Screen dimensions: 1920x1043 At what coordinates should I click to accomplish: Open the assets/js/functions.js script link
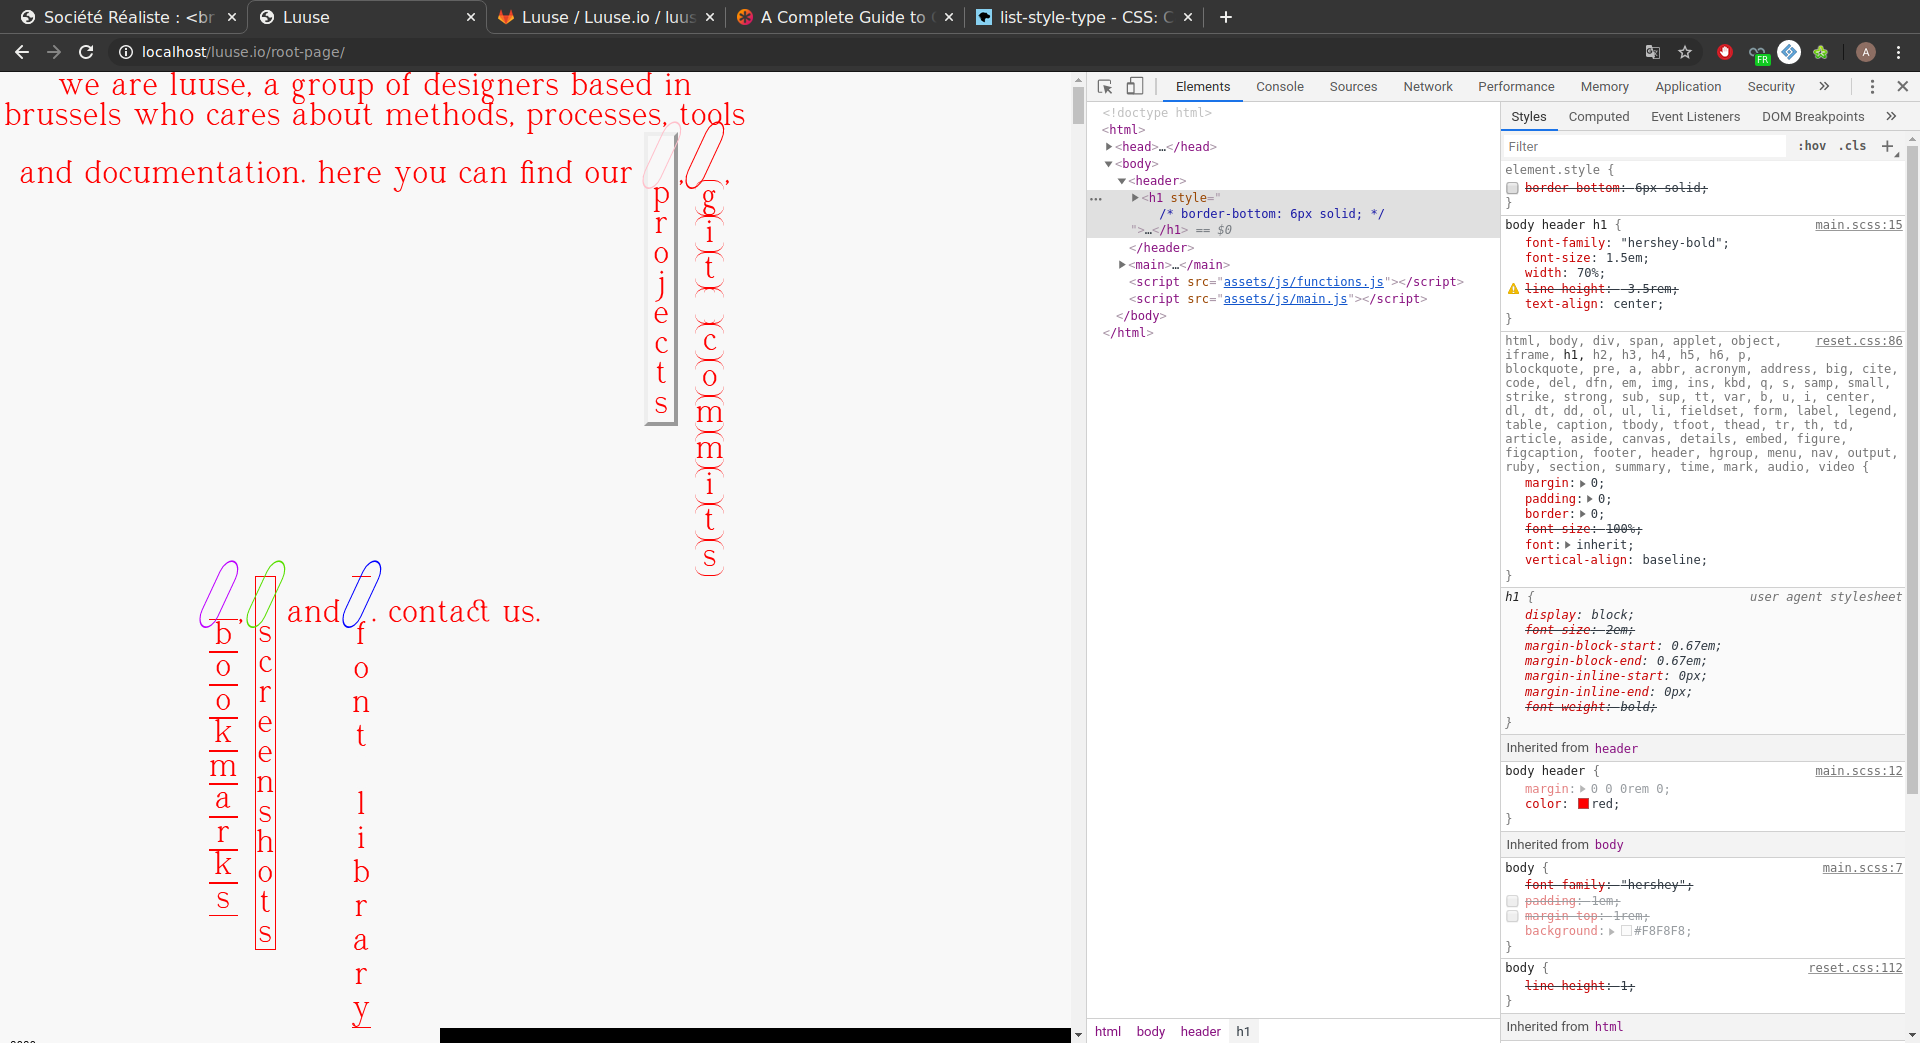(x=1303, y=282)
